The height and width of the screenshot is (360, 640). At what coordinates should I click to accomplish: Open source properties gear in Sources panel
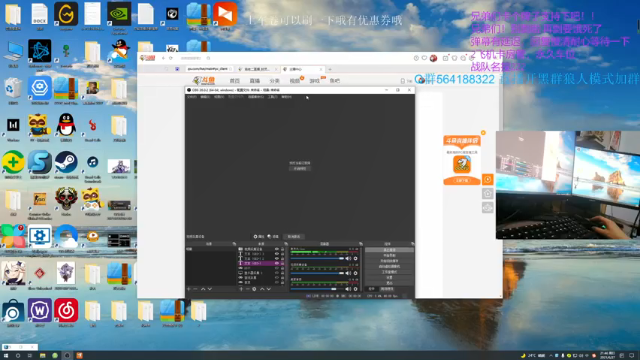pos(254,289)
